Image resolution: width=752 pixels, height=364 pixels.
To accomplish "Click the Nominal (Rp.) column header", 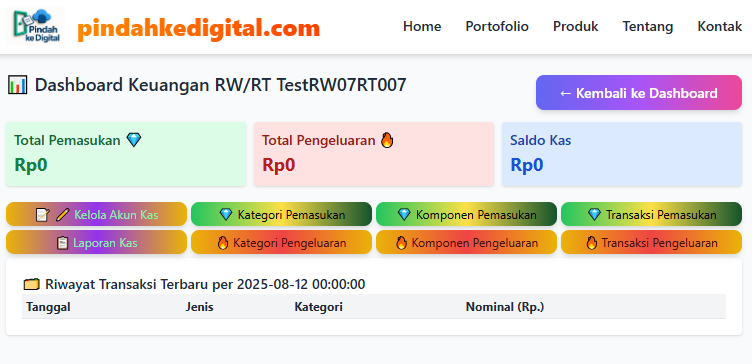I will point(505,307).
